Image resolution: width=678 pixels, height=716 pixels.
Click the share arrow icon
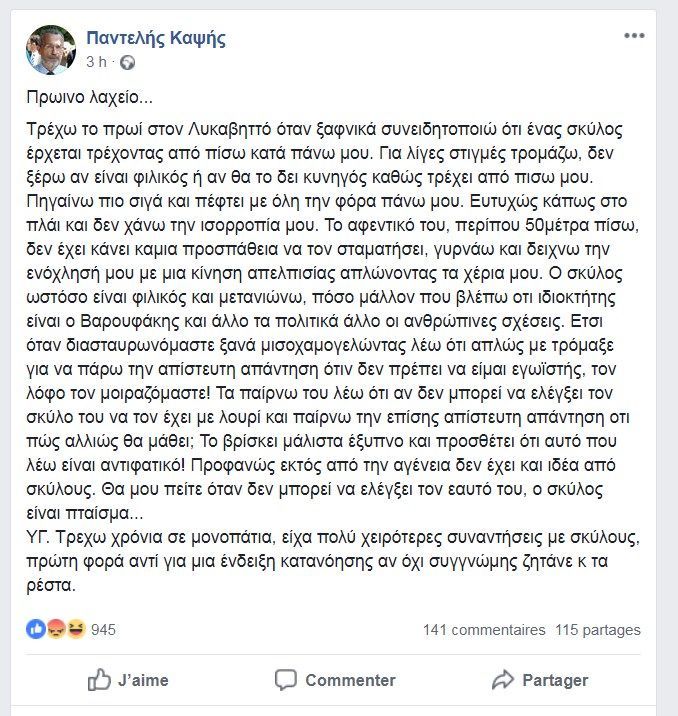pyautogui.click(x=502, y=680)
